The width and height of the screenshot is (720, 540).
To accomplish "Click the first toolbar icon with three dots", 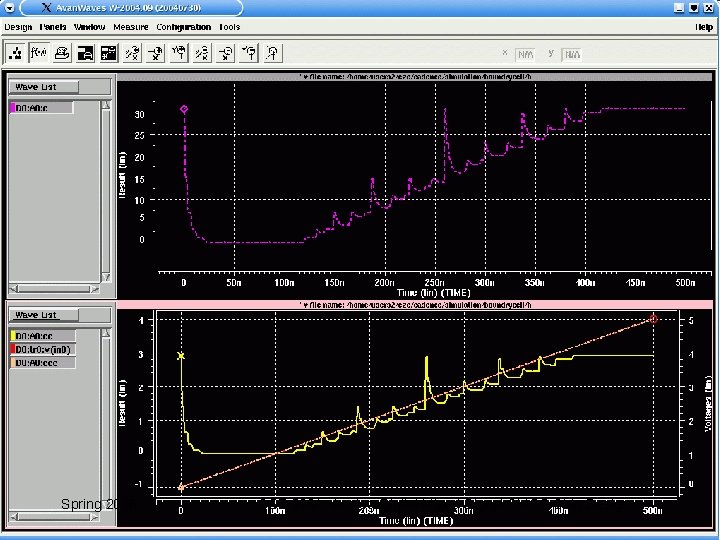I will pyautogui.click(x=16, y=52).
